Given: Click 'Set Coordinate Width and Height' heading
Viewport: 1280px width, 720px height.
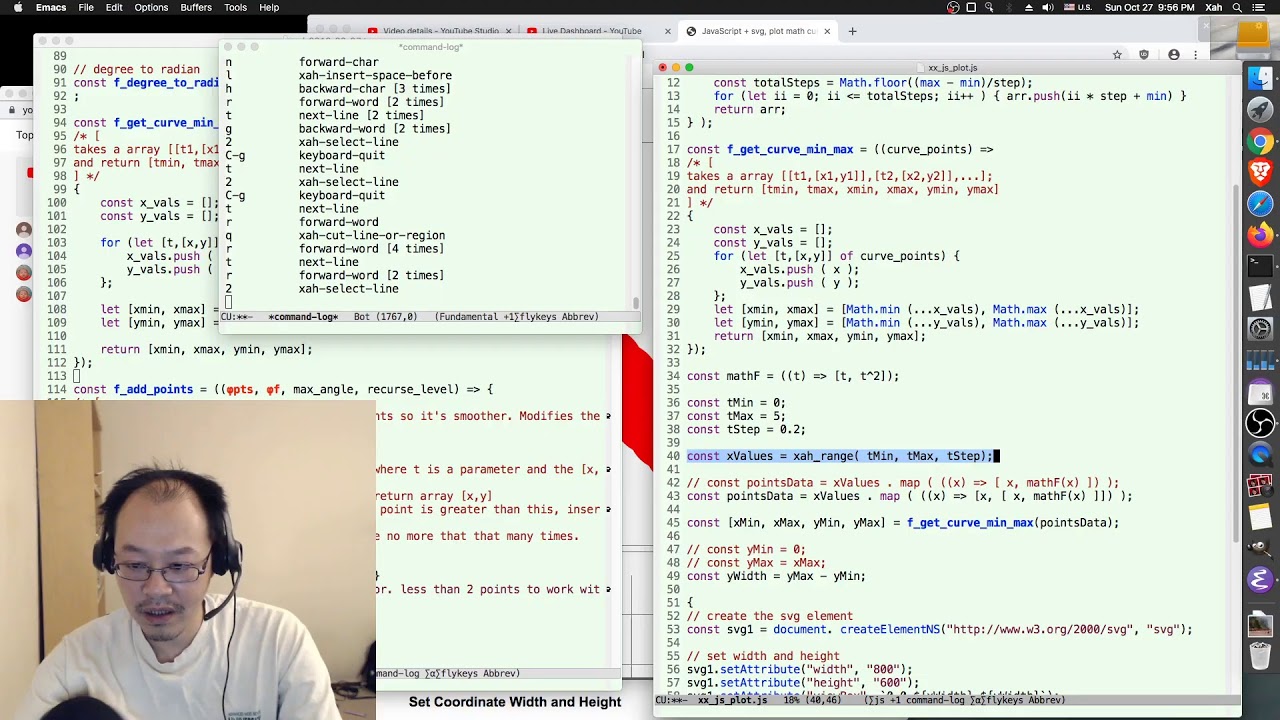Looking at the screenshot, I should pyautogui.click(x=515, y=702).
